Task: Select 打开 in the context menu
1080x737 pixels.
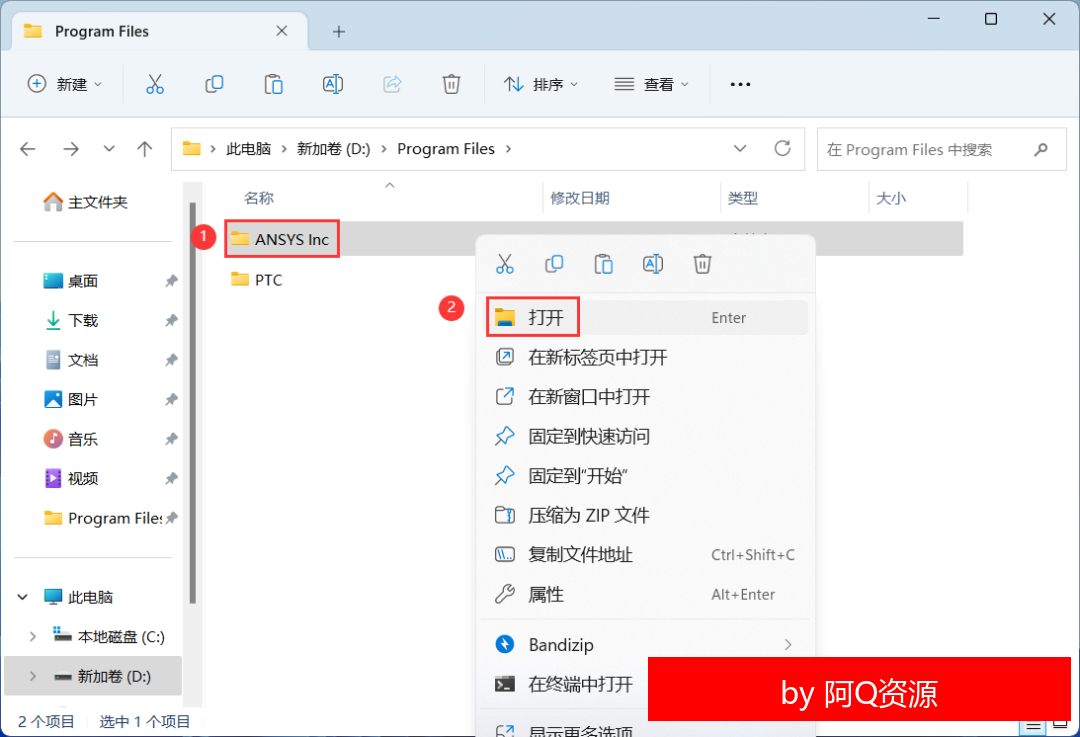Action: click(x=546, y=318)
